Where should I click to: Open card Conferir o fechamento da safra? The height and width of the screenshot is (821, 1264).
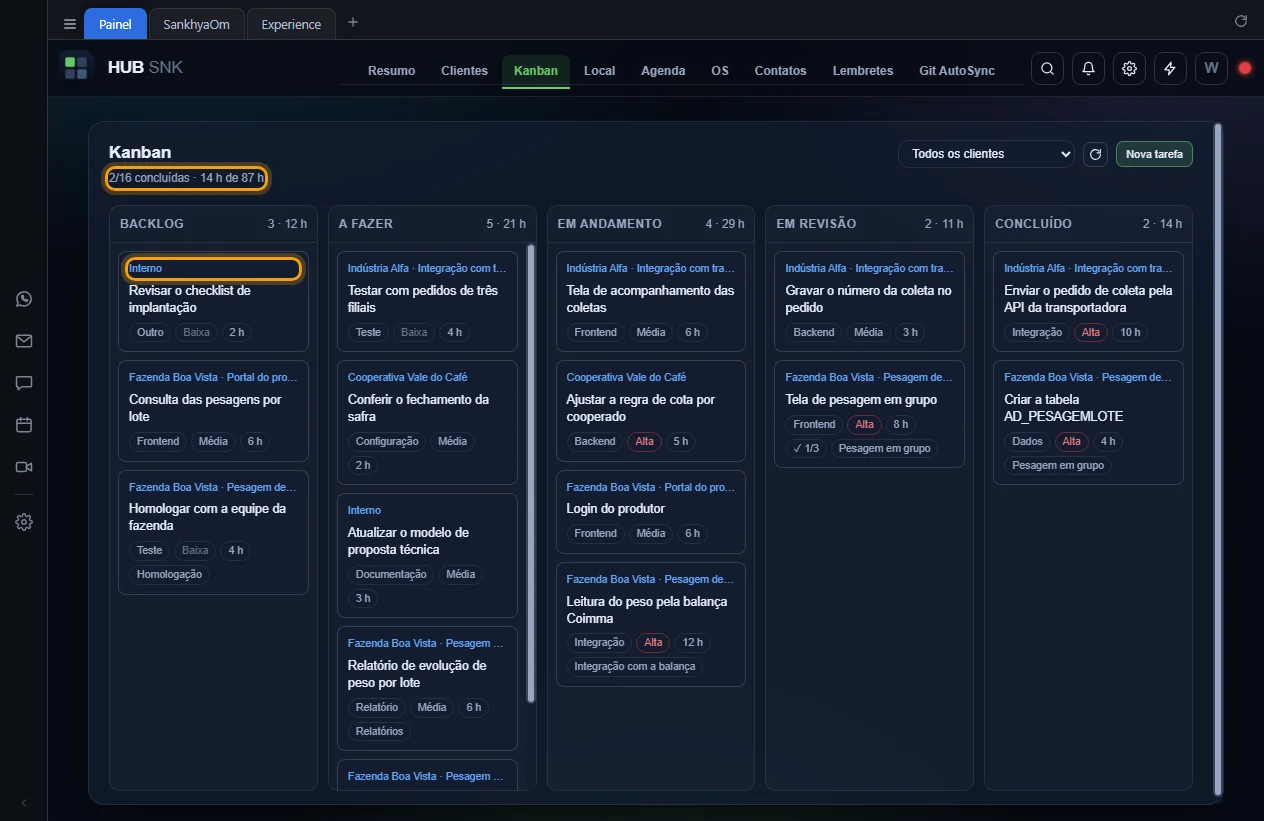coord(427,422)
